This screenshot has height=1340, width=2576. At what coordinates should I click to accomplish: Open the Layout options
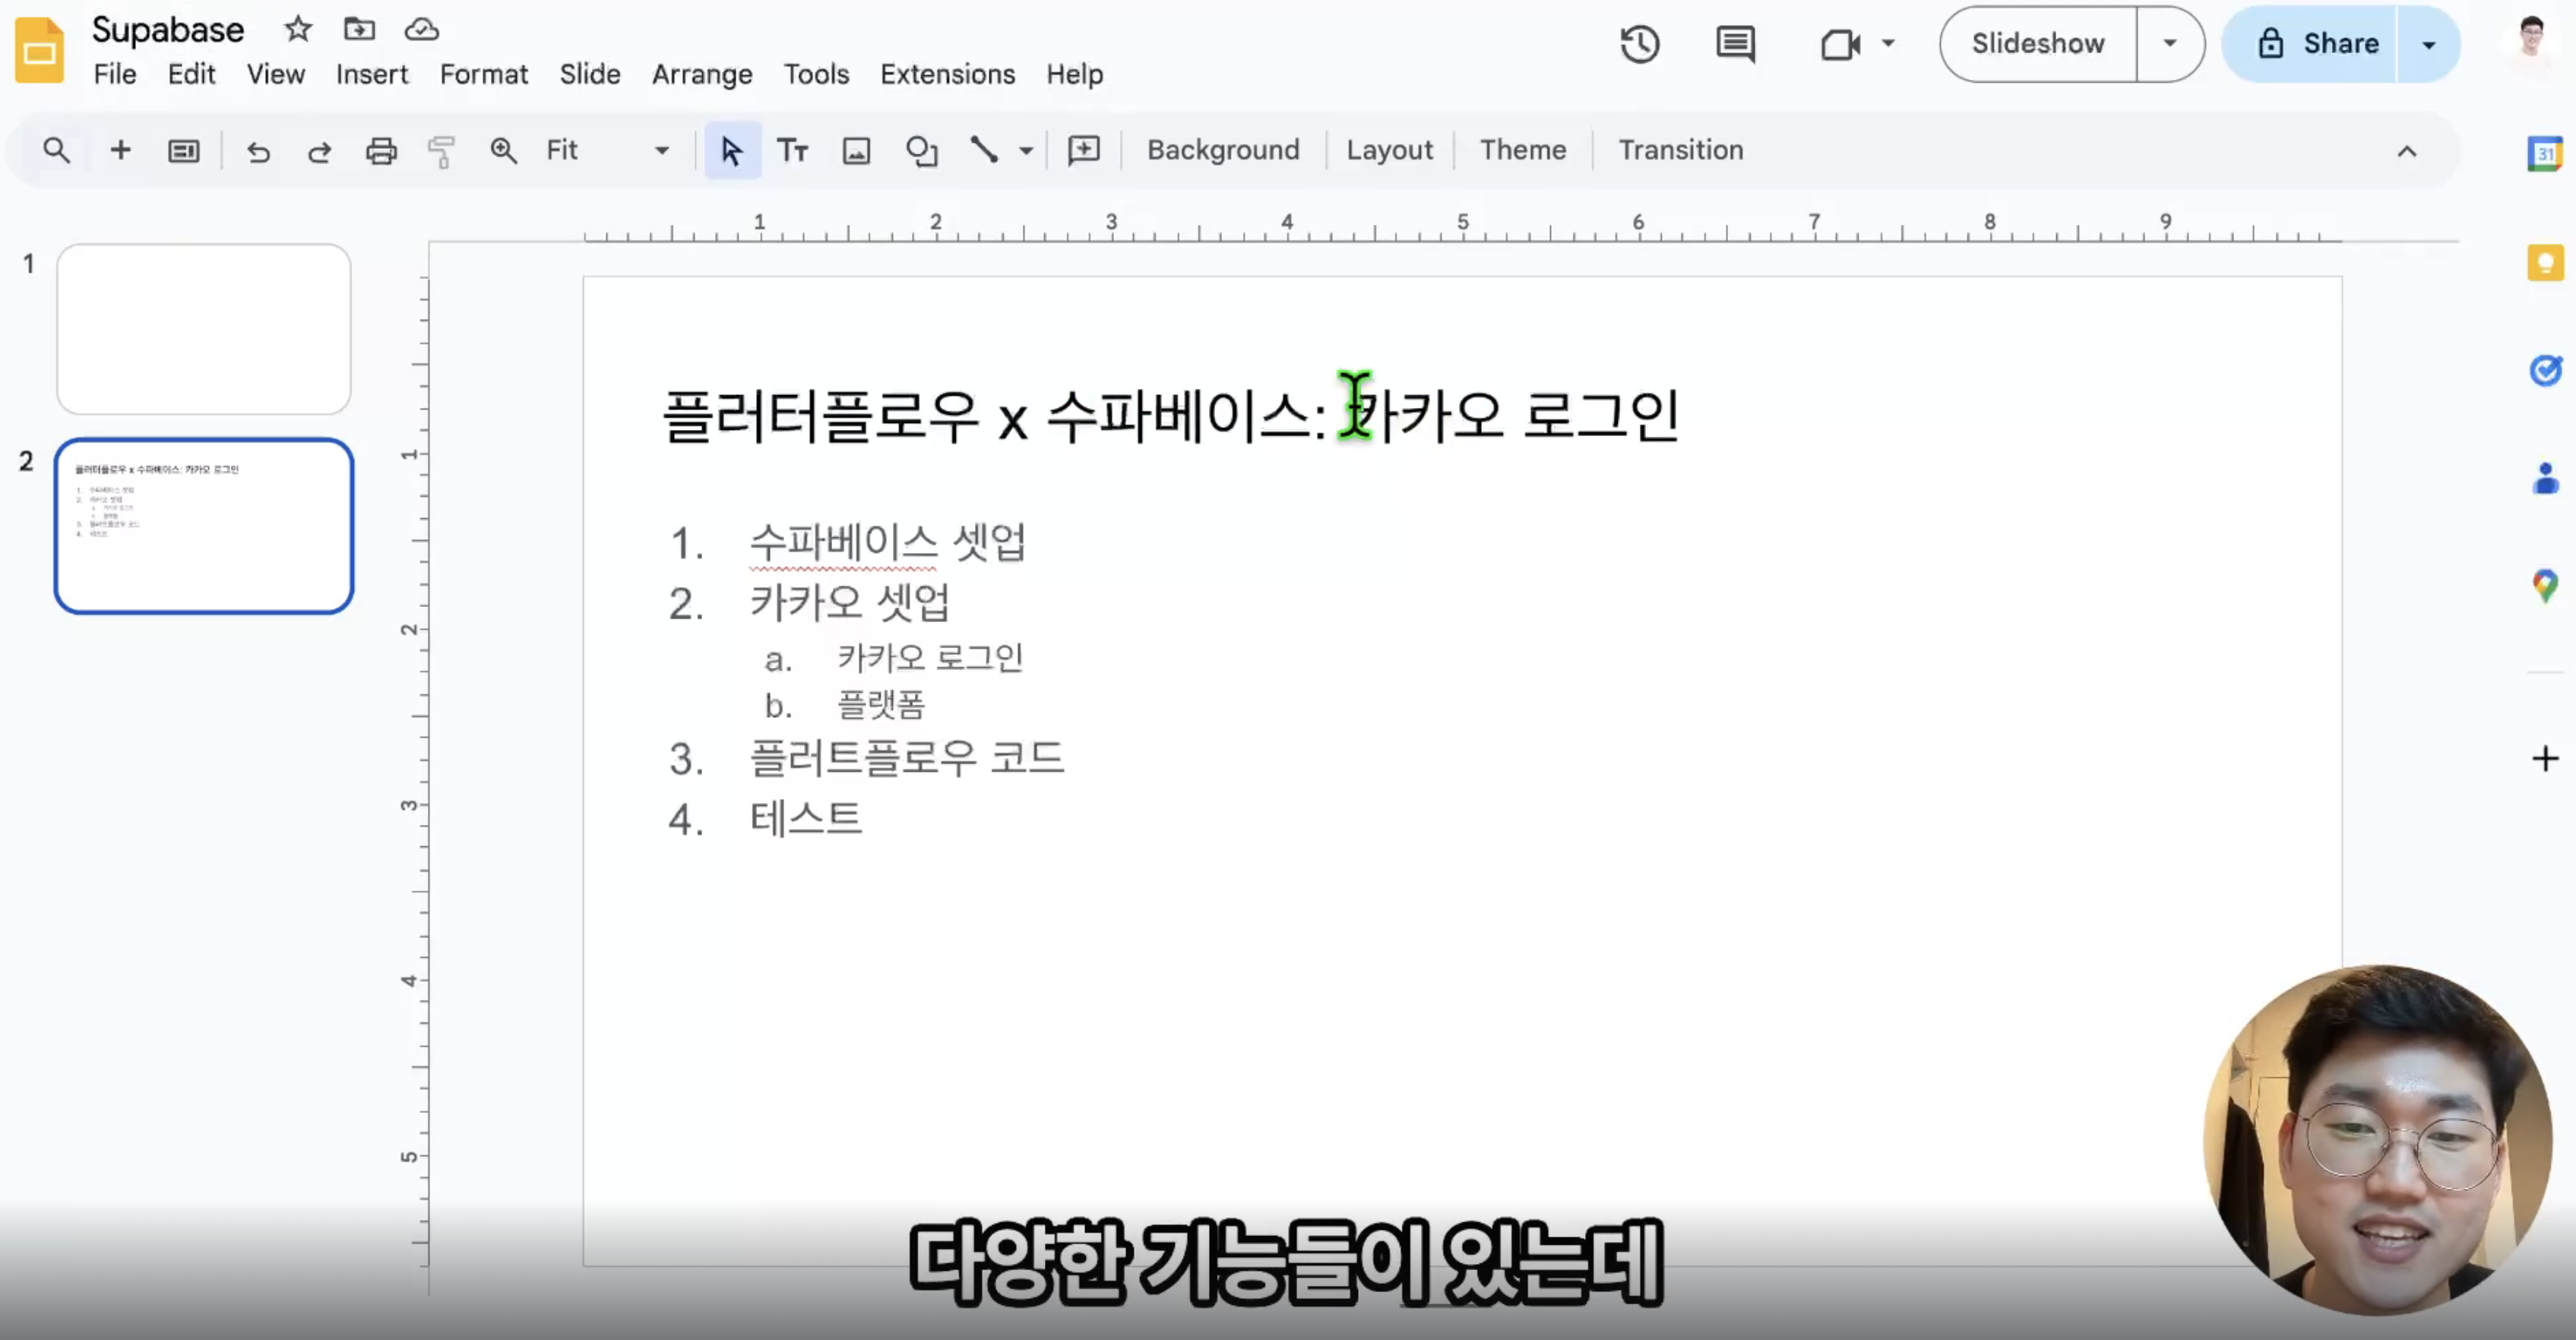[x=1389, y=150]
